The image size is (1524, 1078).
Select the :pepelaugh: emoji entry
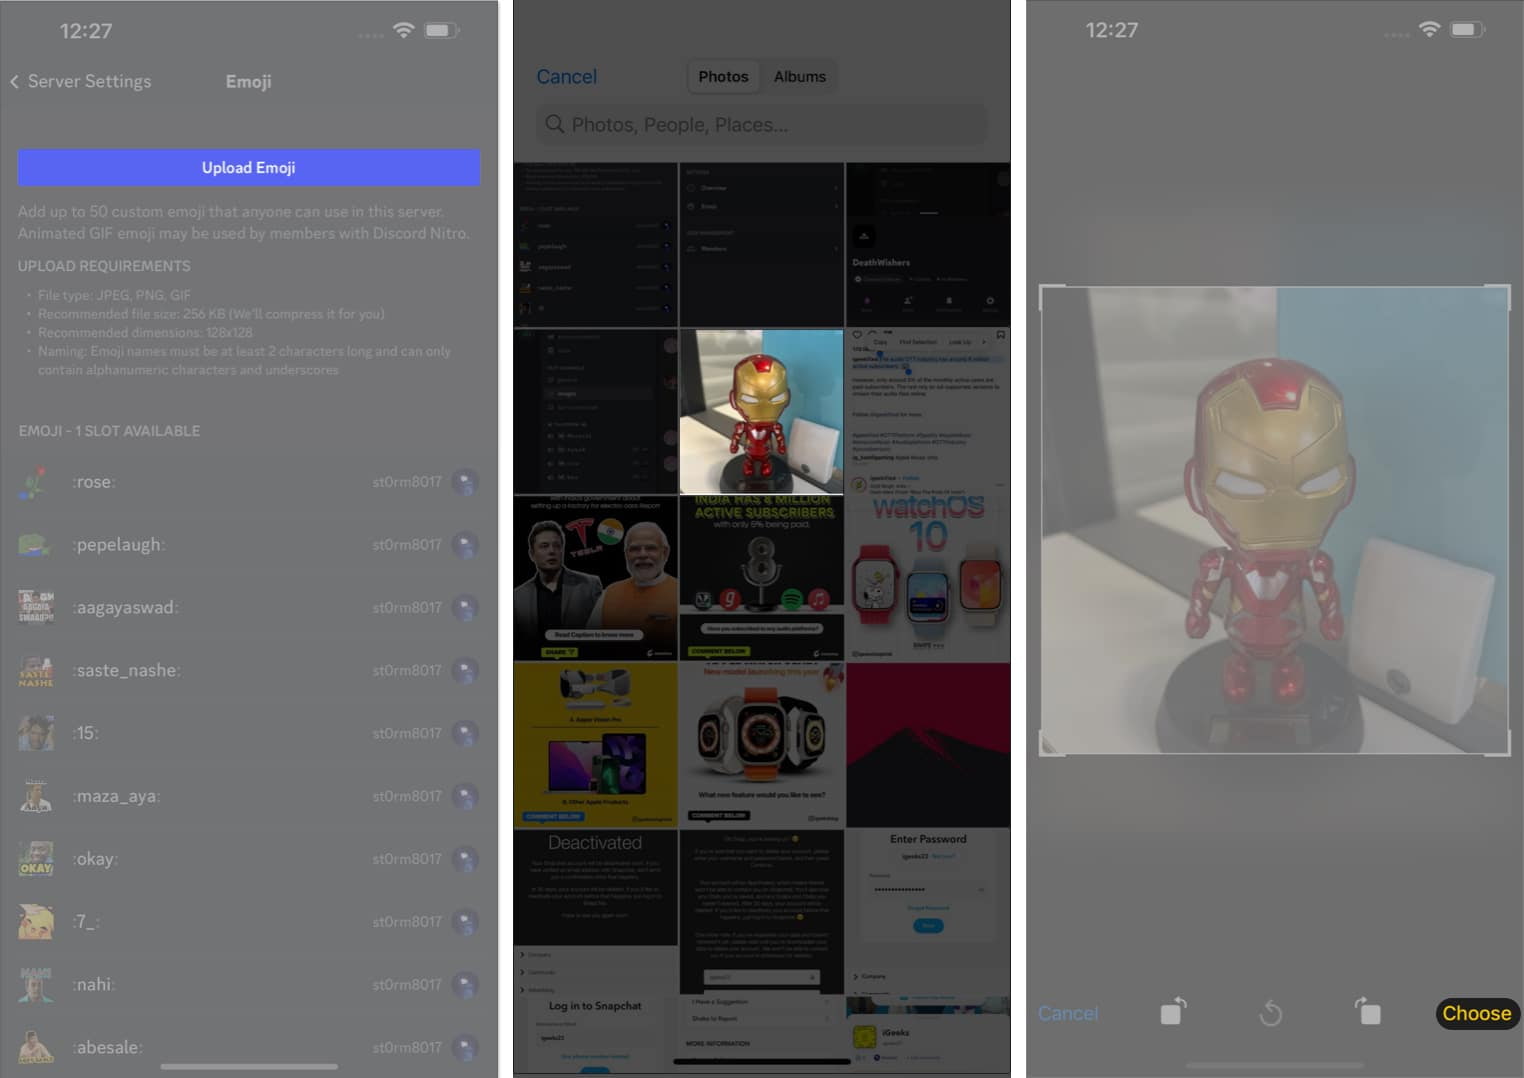[x=249, y=545]
